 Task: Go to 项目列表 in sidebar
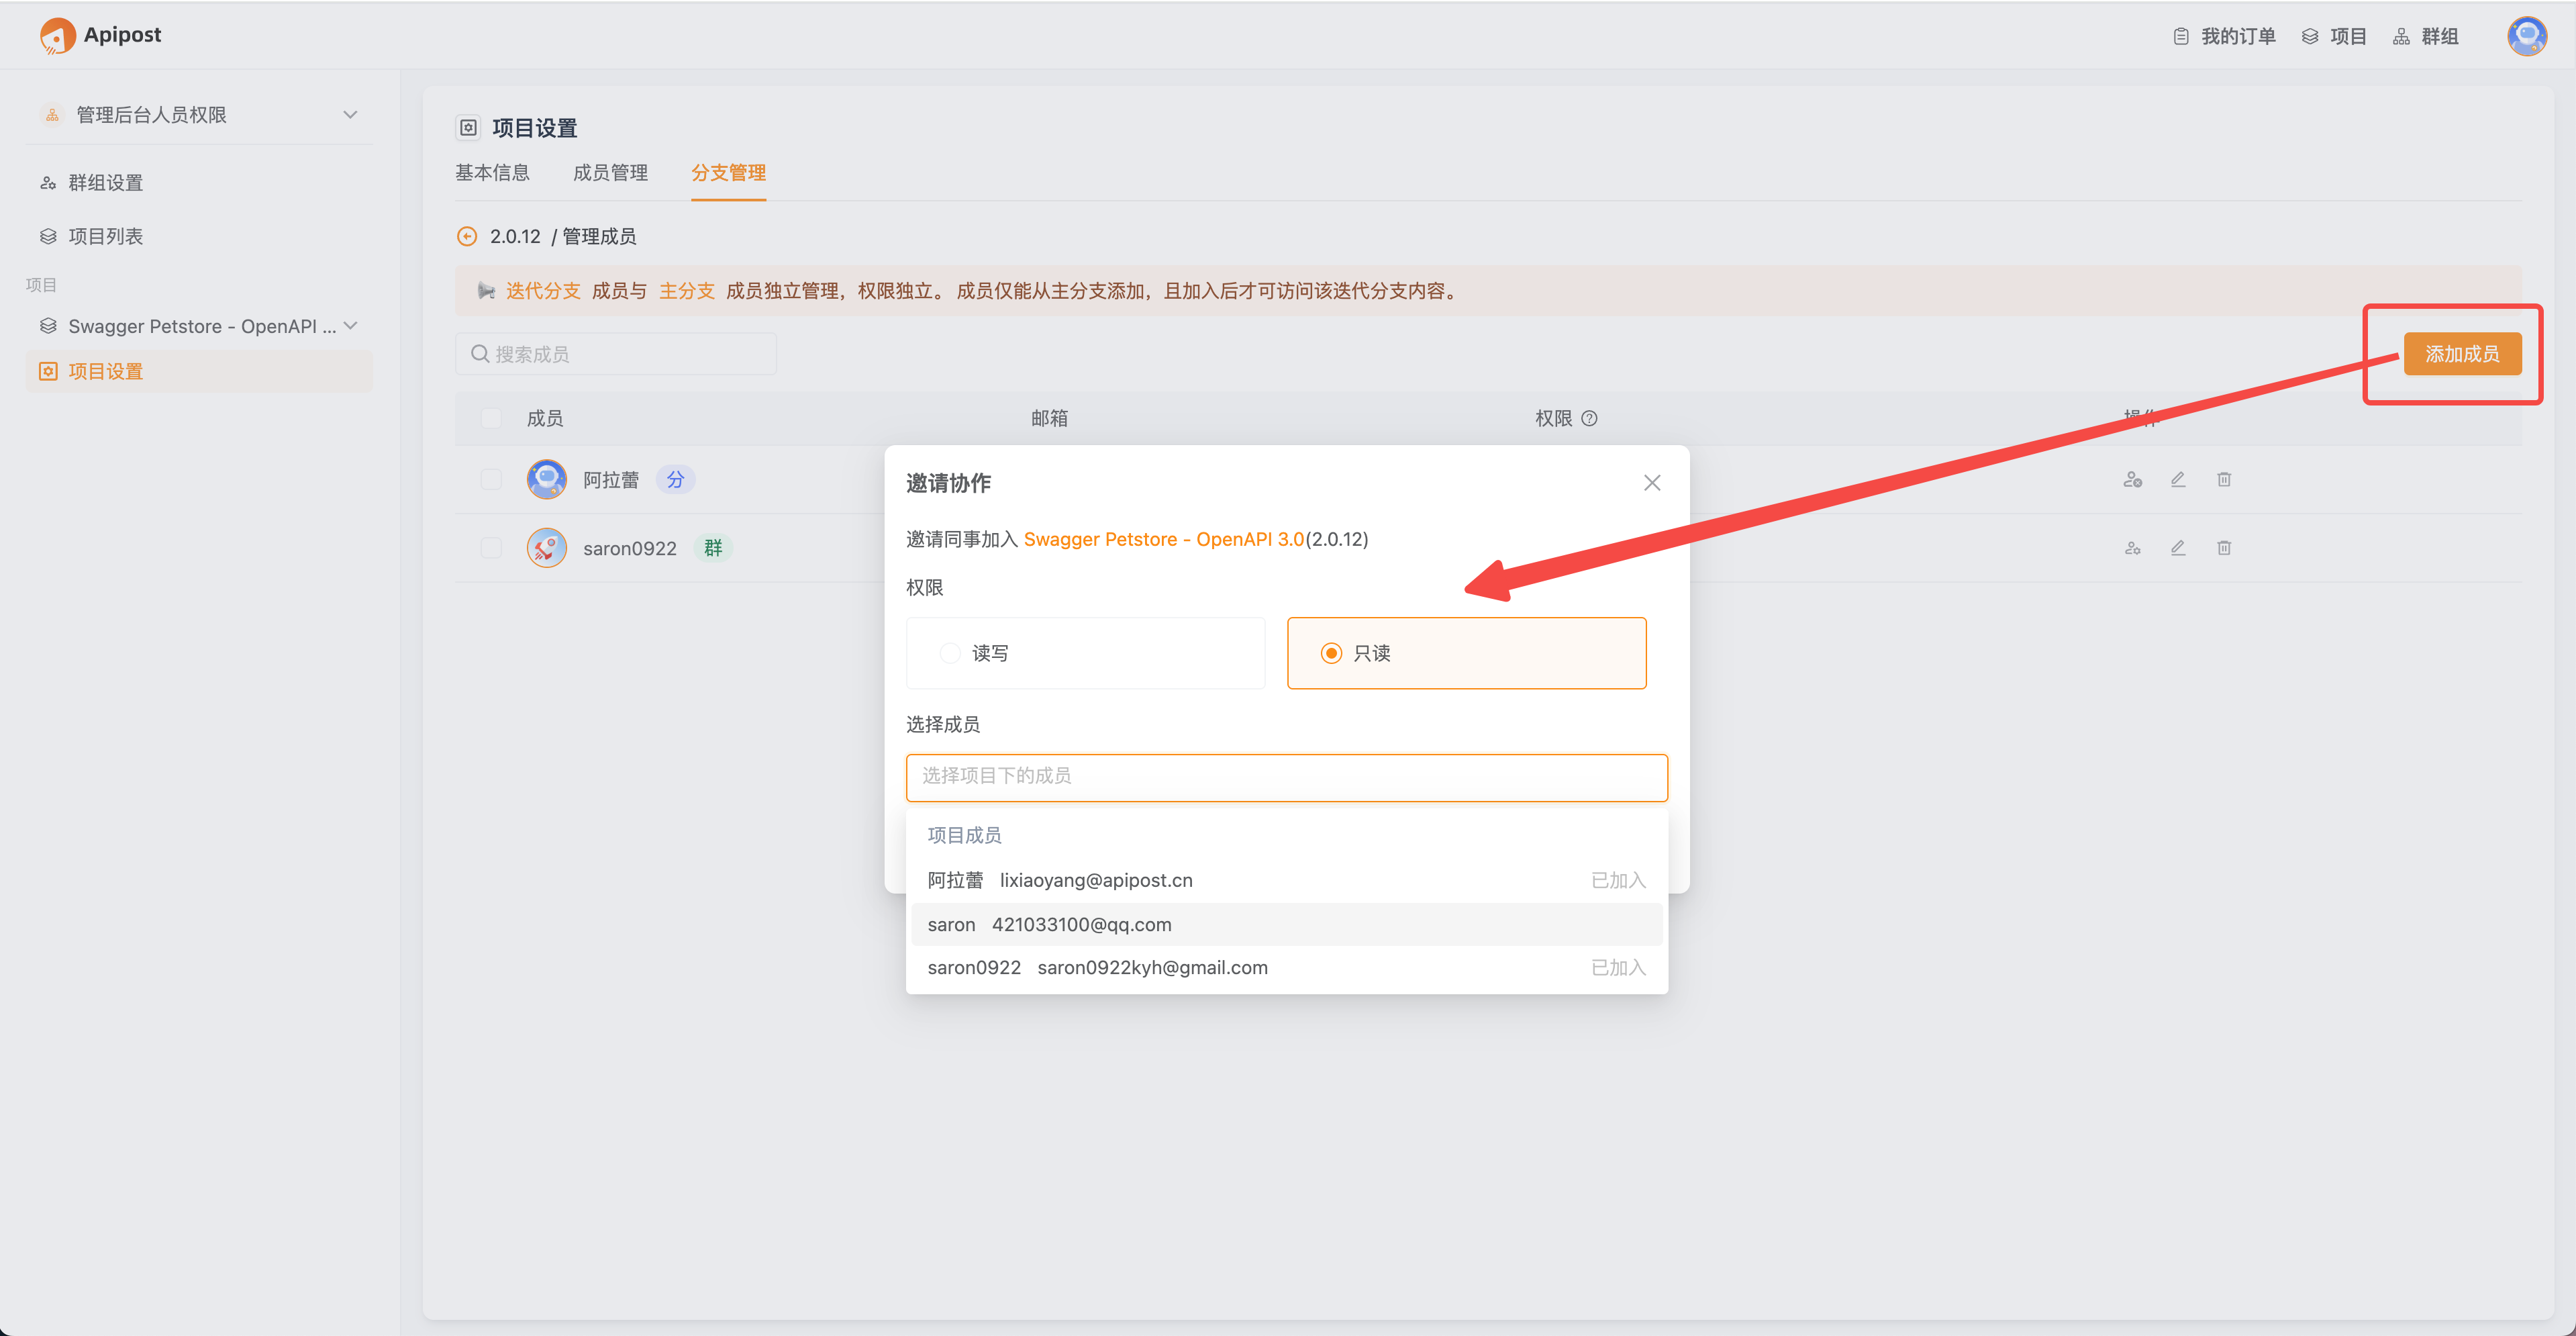[199, 236]
